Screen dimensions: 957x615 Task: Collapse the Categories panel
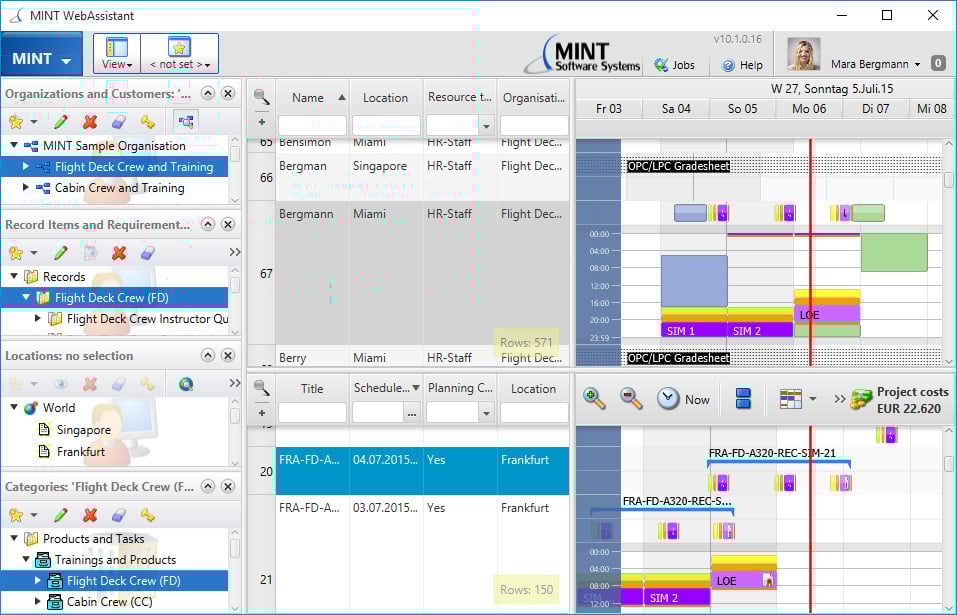pyautogui.click(x=208, y=487)
